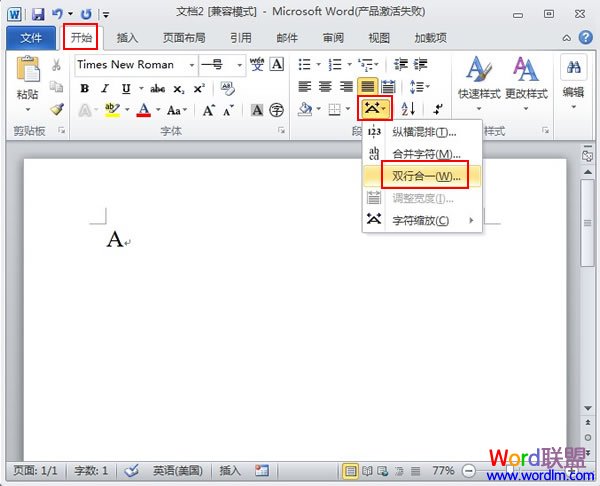Viewport: 600px width, 486px height.
Task: Apply yellow text highlight color
Action: (x=112, y=110)
